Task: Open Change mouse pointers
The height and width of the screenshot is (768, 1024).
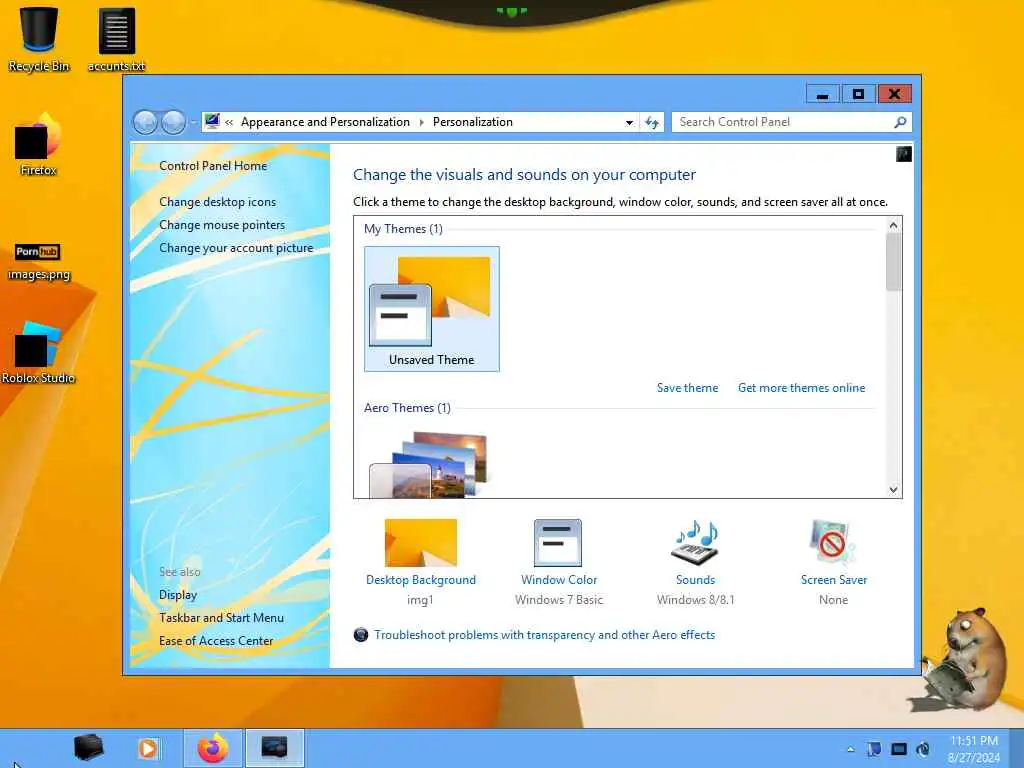Action: tap(222, 225)
